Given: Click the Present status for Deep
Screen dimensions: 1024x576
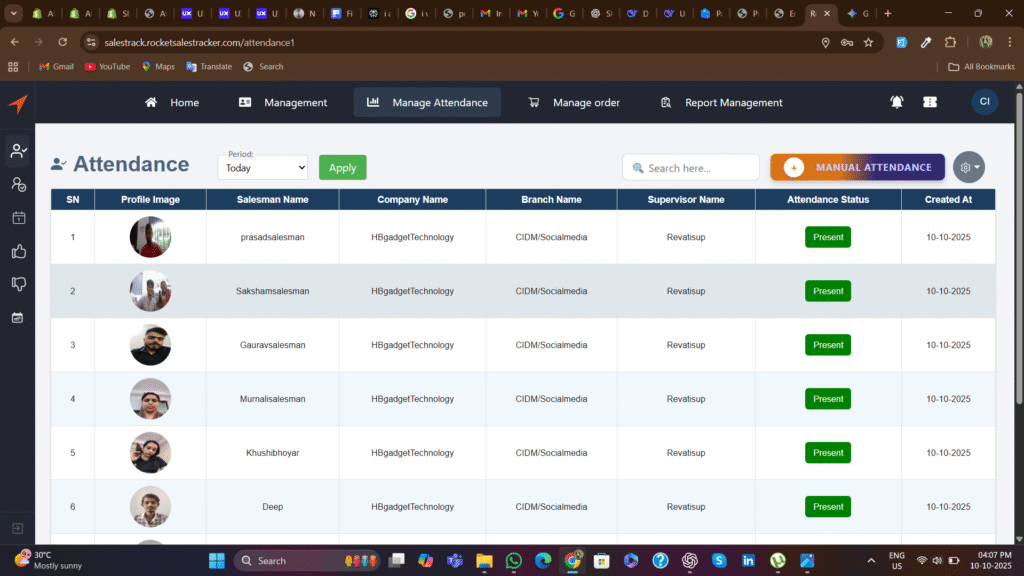Looking at the screenshot, I should pyautogui.click(x=827, y=507).
